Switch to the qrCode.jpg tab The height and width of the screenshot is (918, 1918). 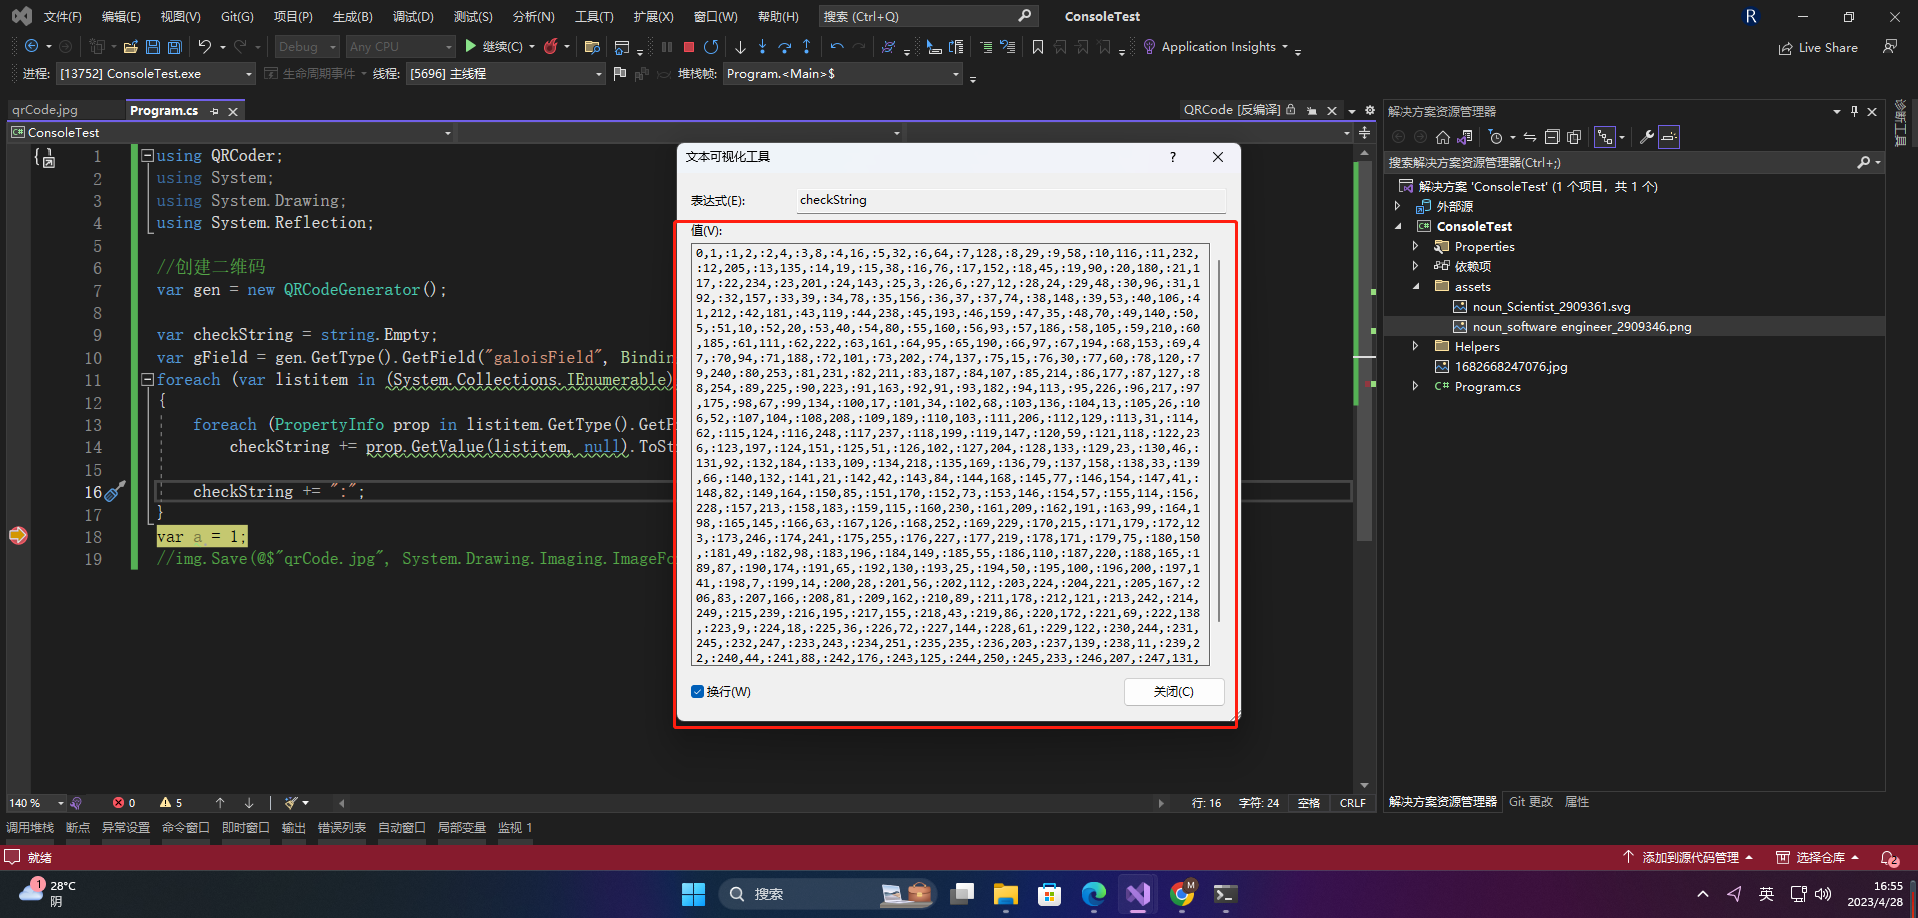pyautogui.click(x=45, y=110)
